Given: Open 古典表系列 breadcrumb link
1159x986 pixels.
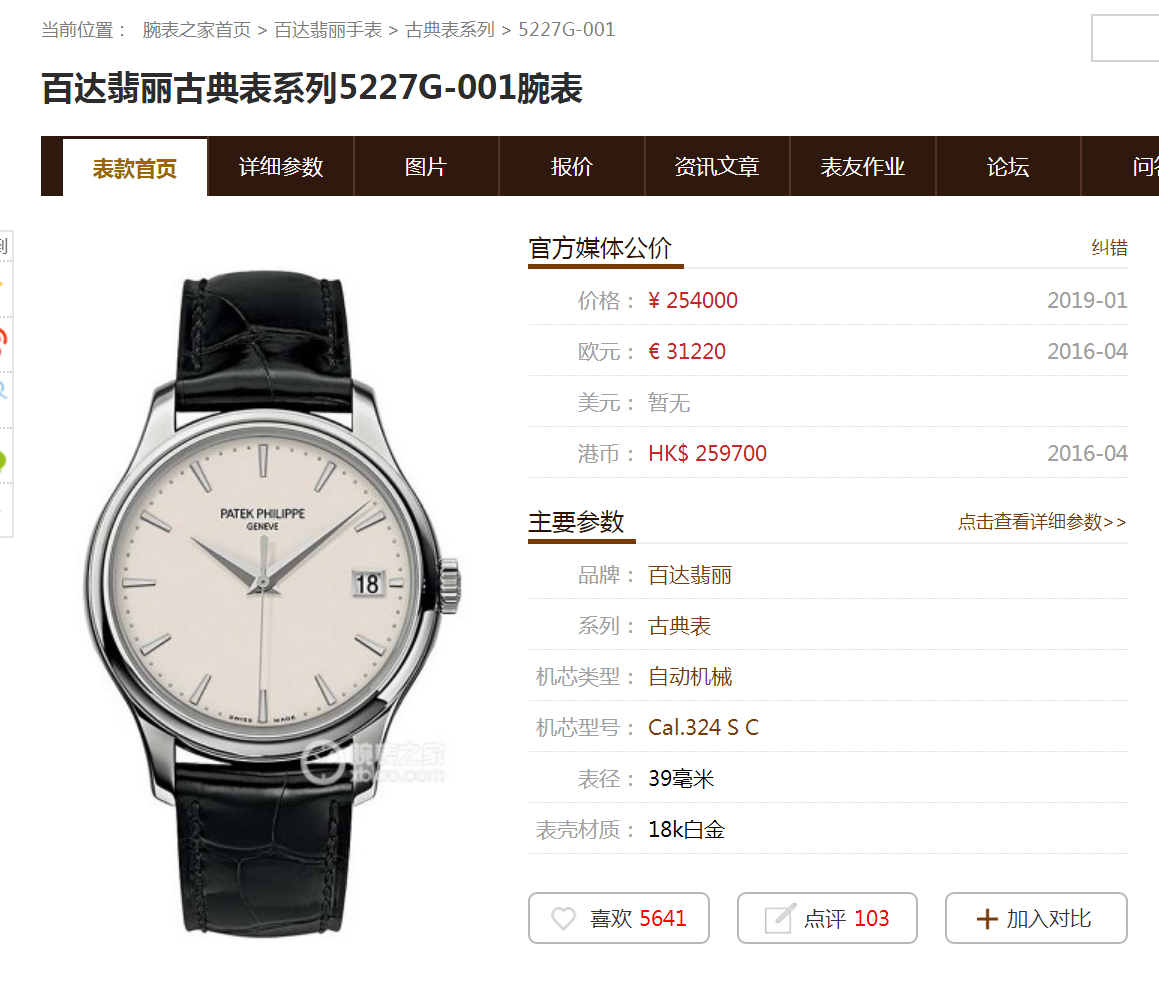Looking at the screenshot, I should 449,30.
